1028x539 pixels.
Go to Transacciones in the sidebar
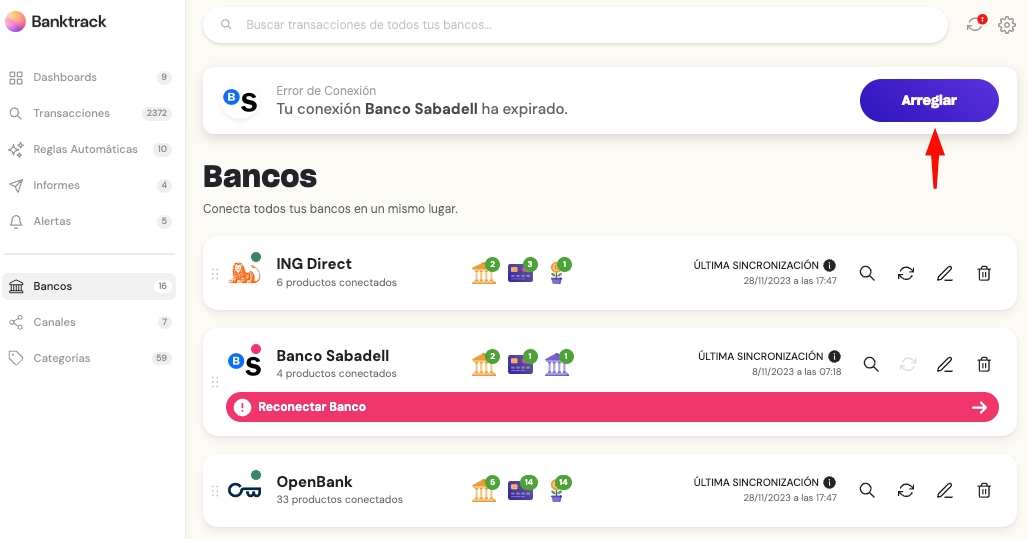71,113
